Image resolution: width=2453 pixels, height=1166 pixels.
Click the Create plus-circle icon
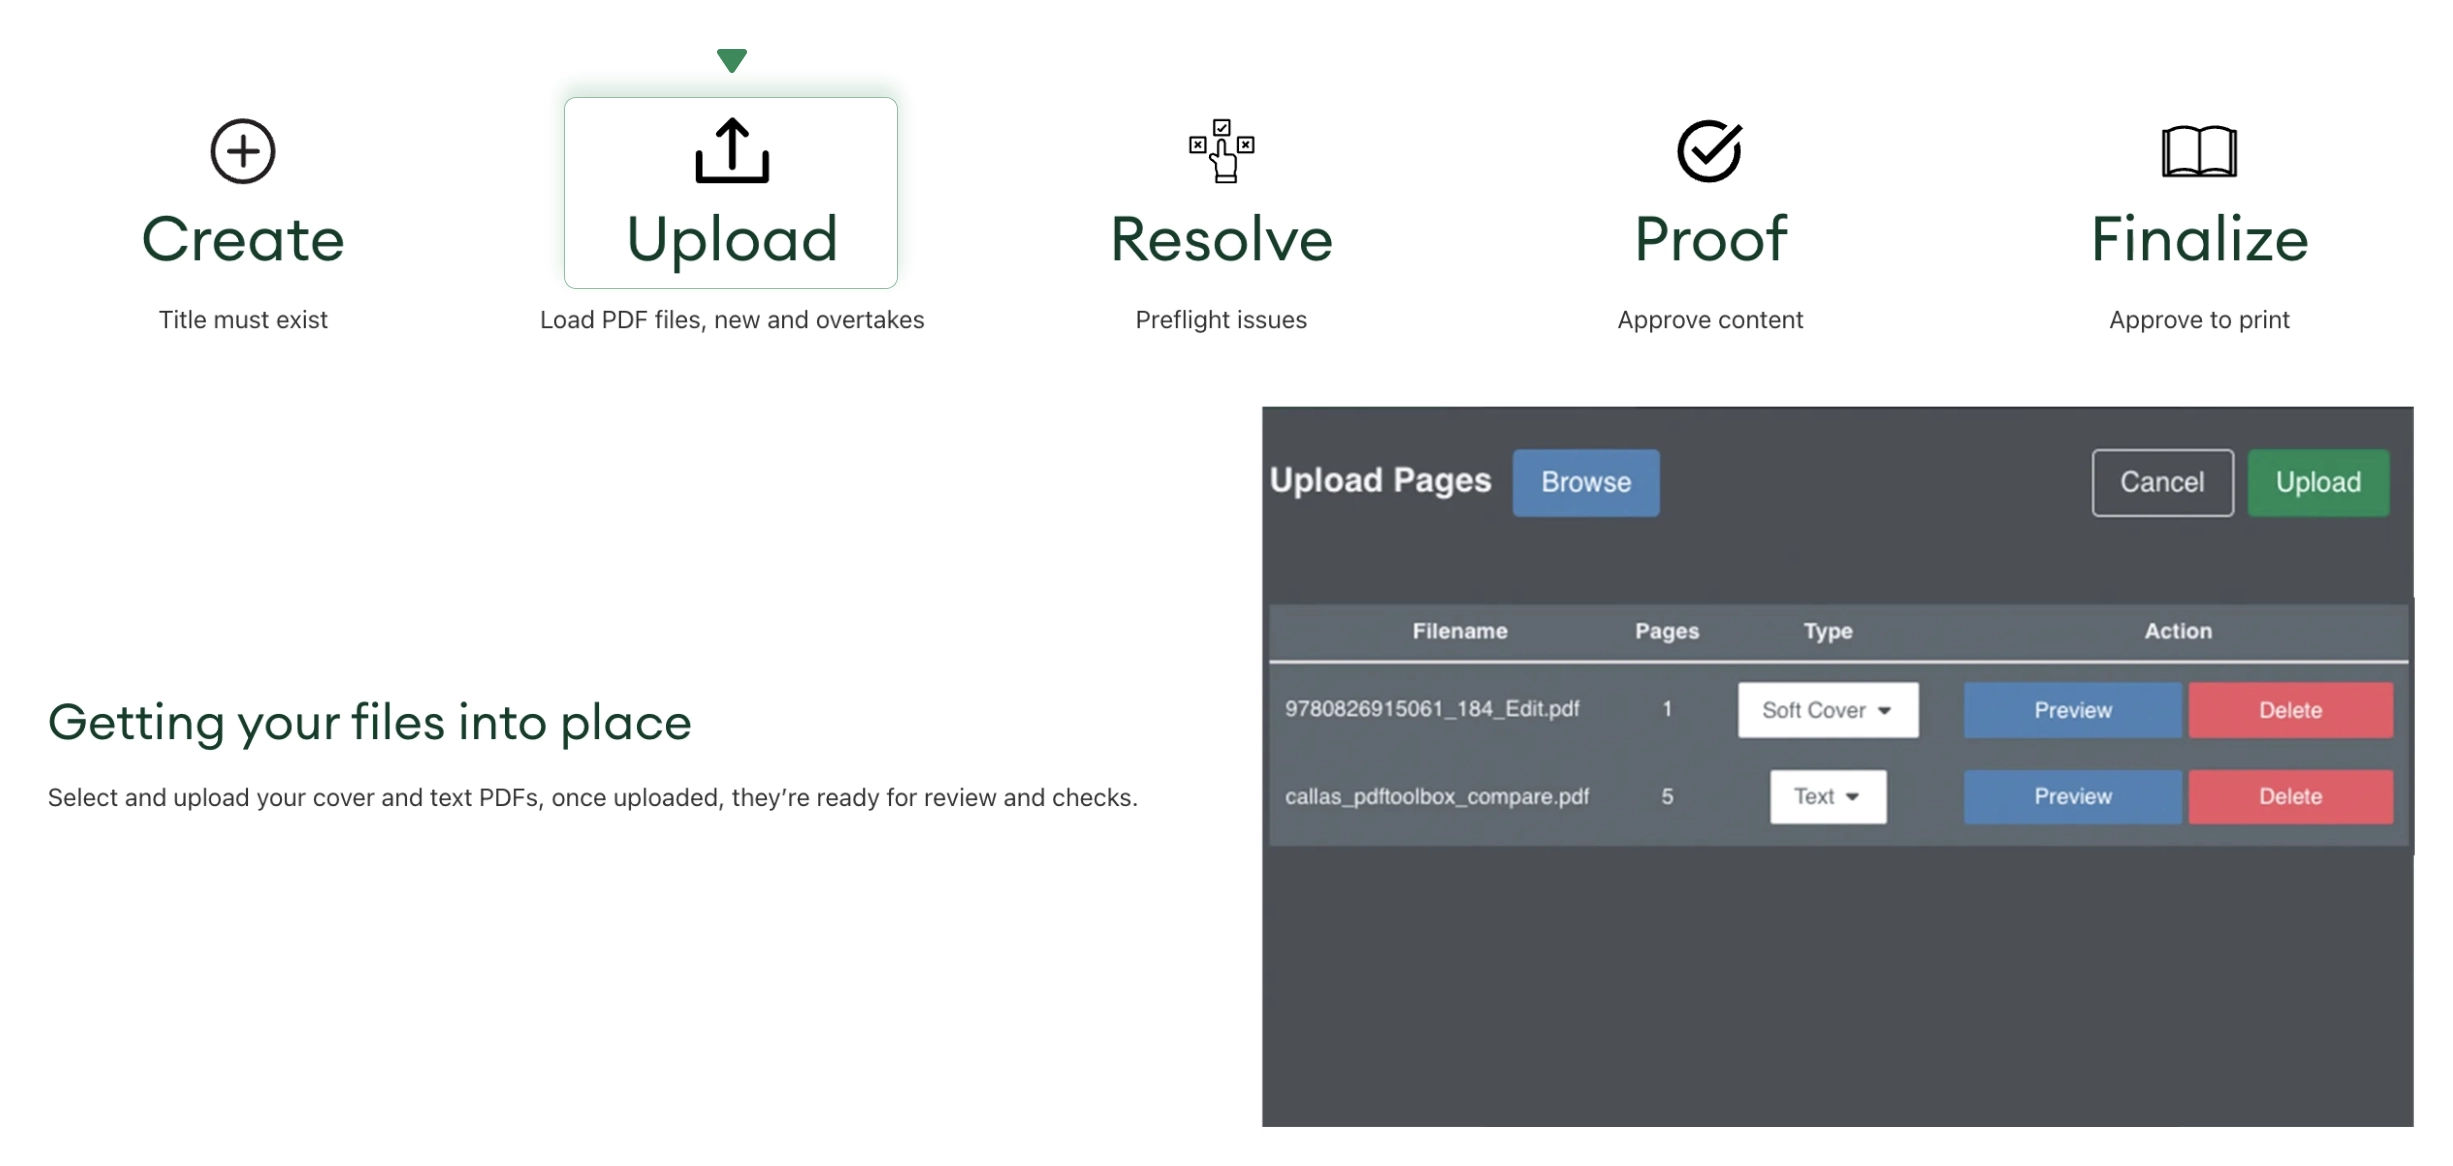click(242, 152)
